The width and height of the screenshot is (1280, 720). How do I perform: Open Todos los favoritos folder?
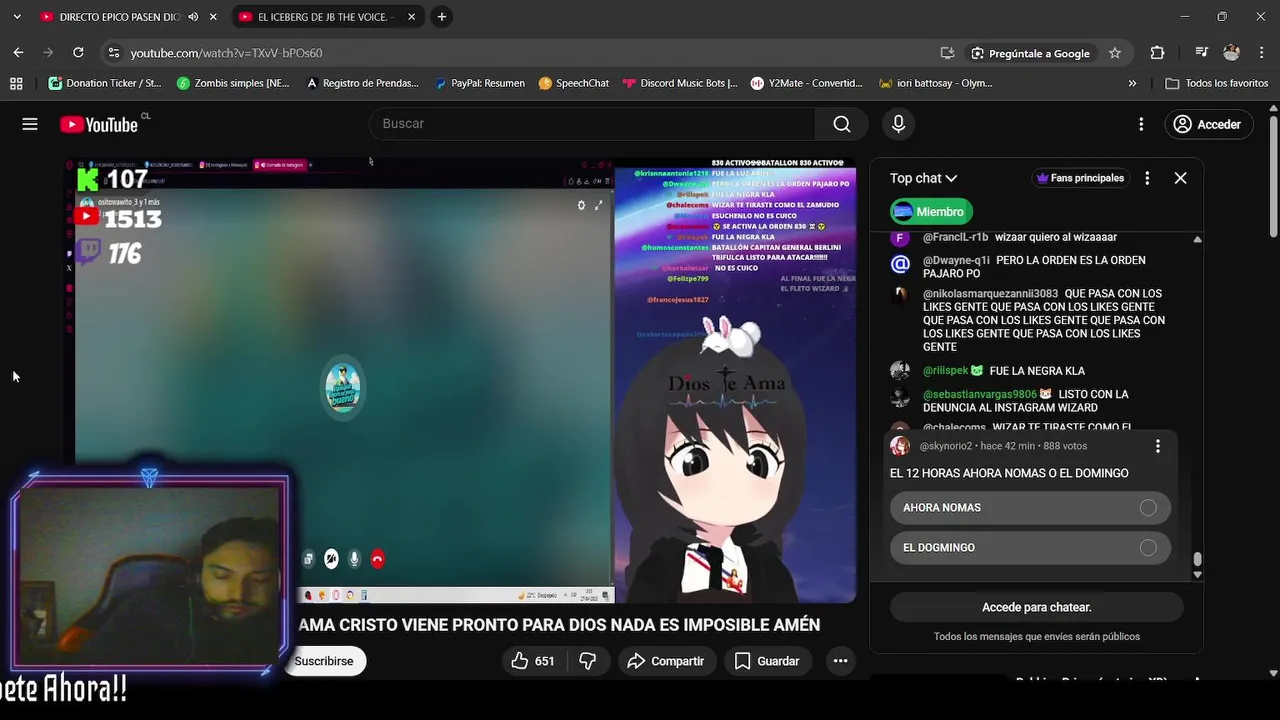tap(1217, 83)
